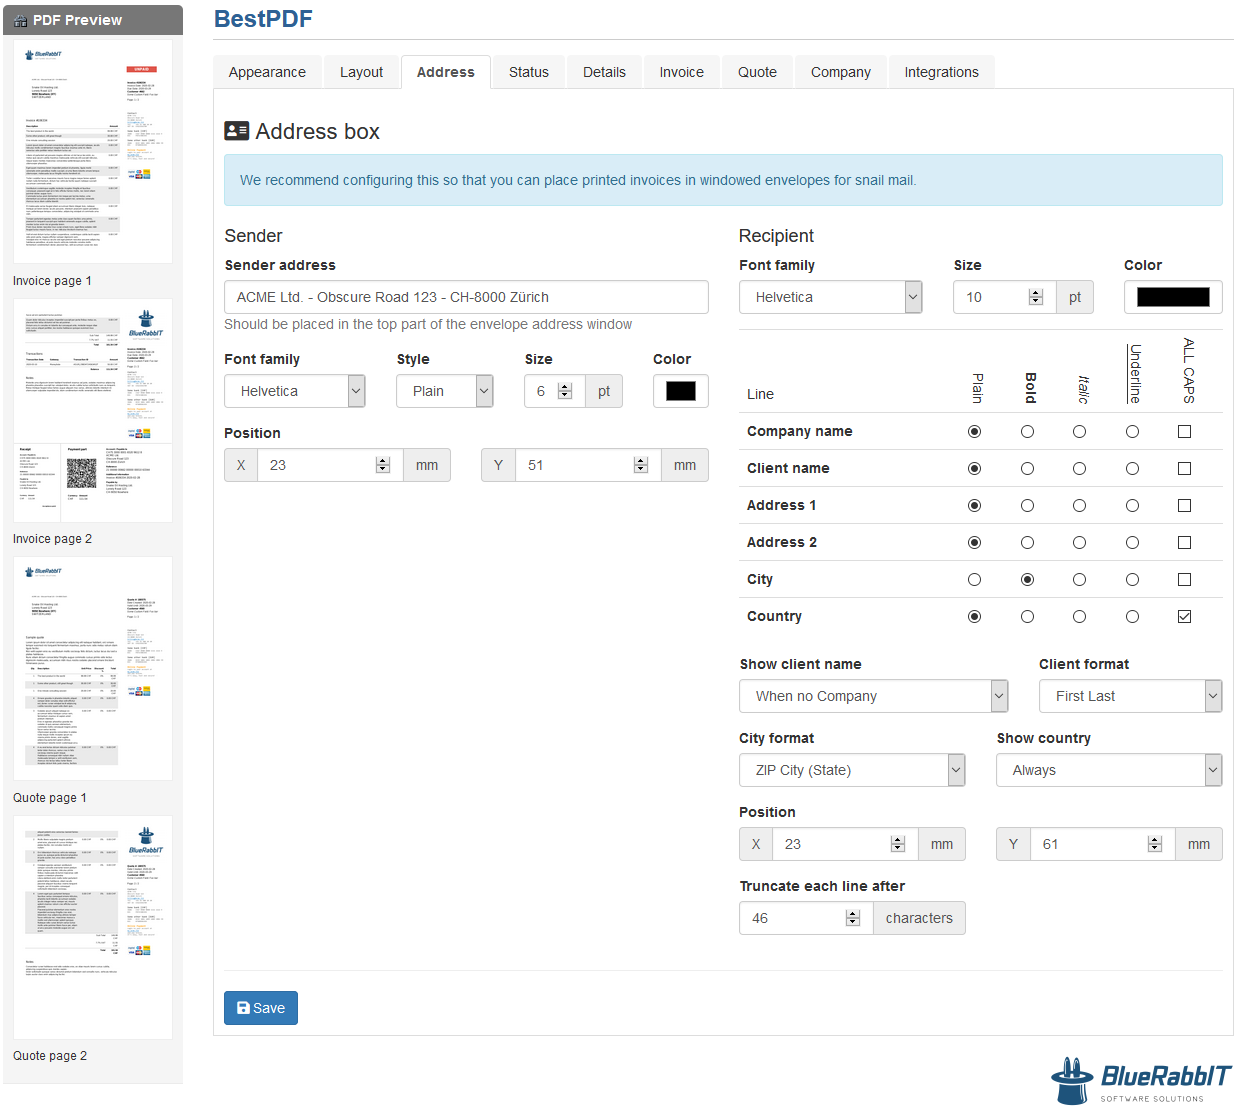This screenshot has height=1114, width=1240.
Task: Open the Quote page 1 thumbnail
Action: click(x=93, y=668)
